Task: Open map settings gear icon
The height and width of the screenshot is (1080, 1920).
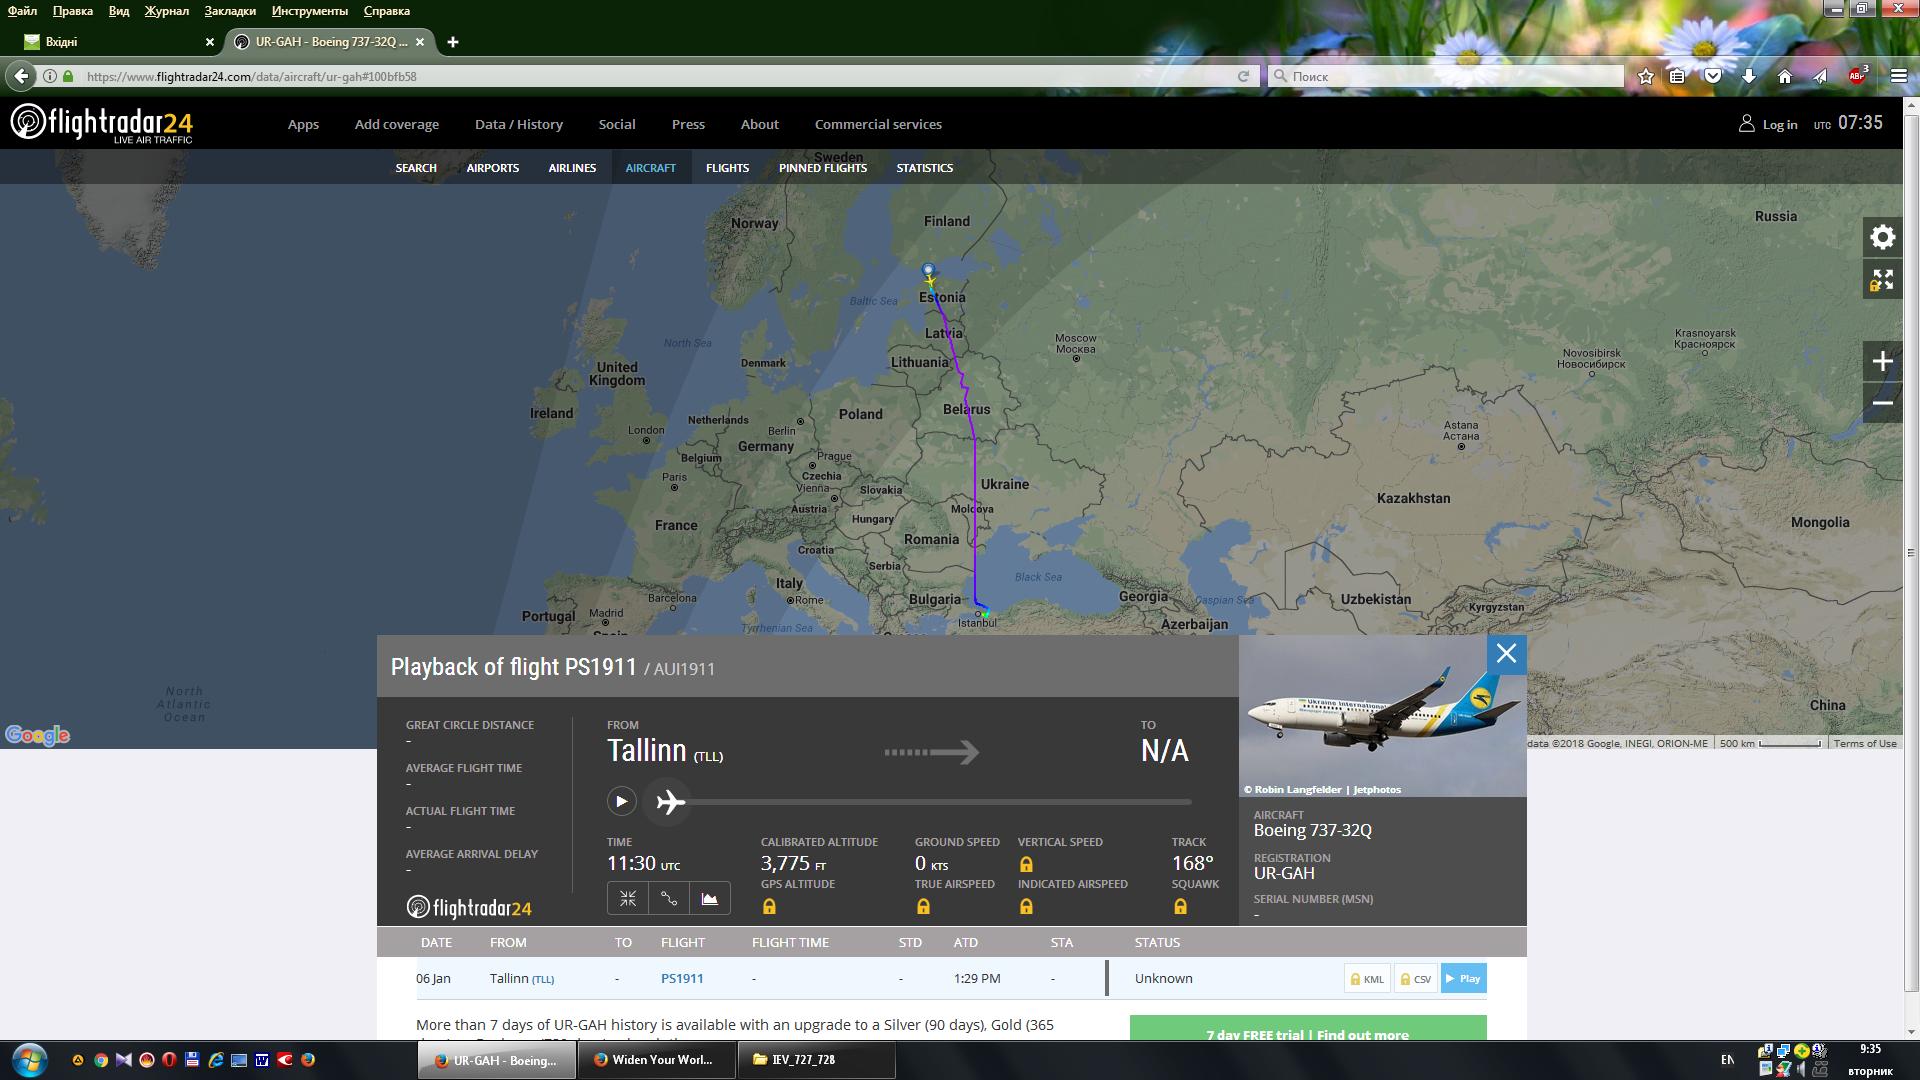Action: click(x=1882, y=237)
